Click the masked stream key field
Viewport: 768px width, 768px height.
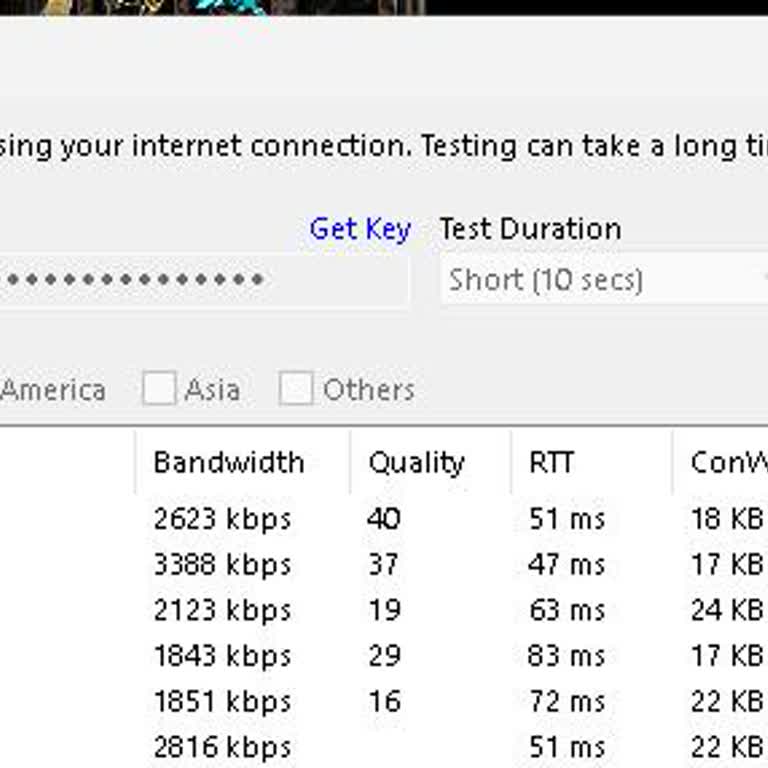coord(200,280)
